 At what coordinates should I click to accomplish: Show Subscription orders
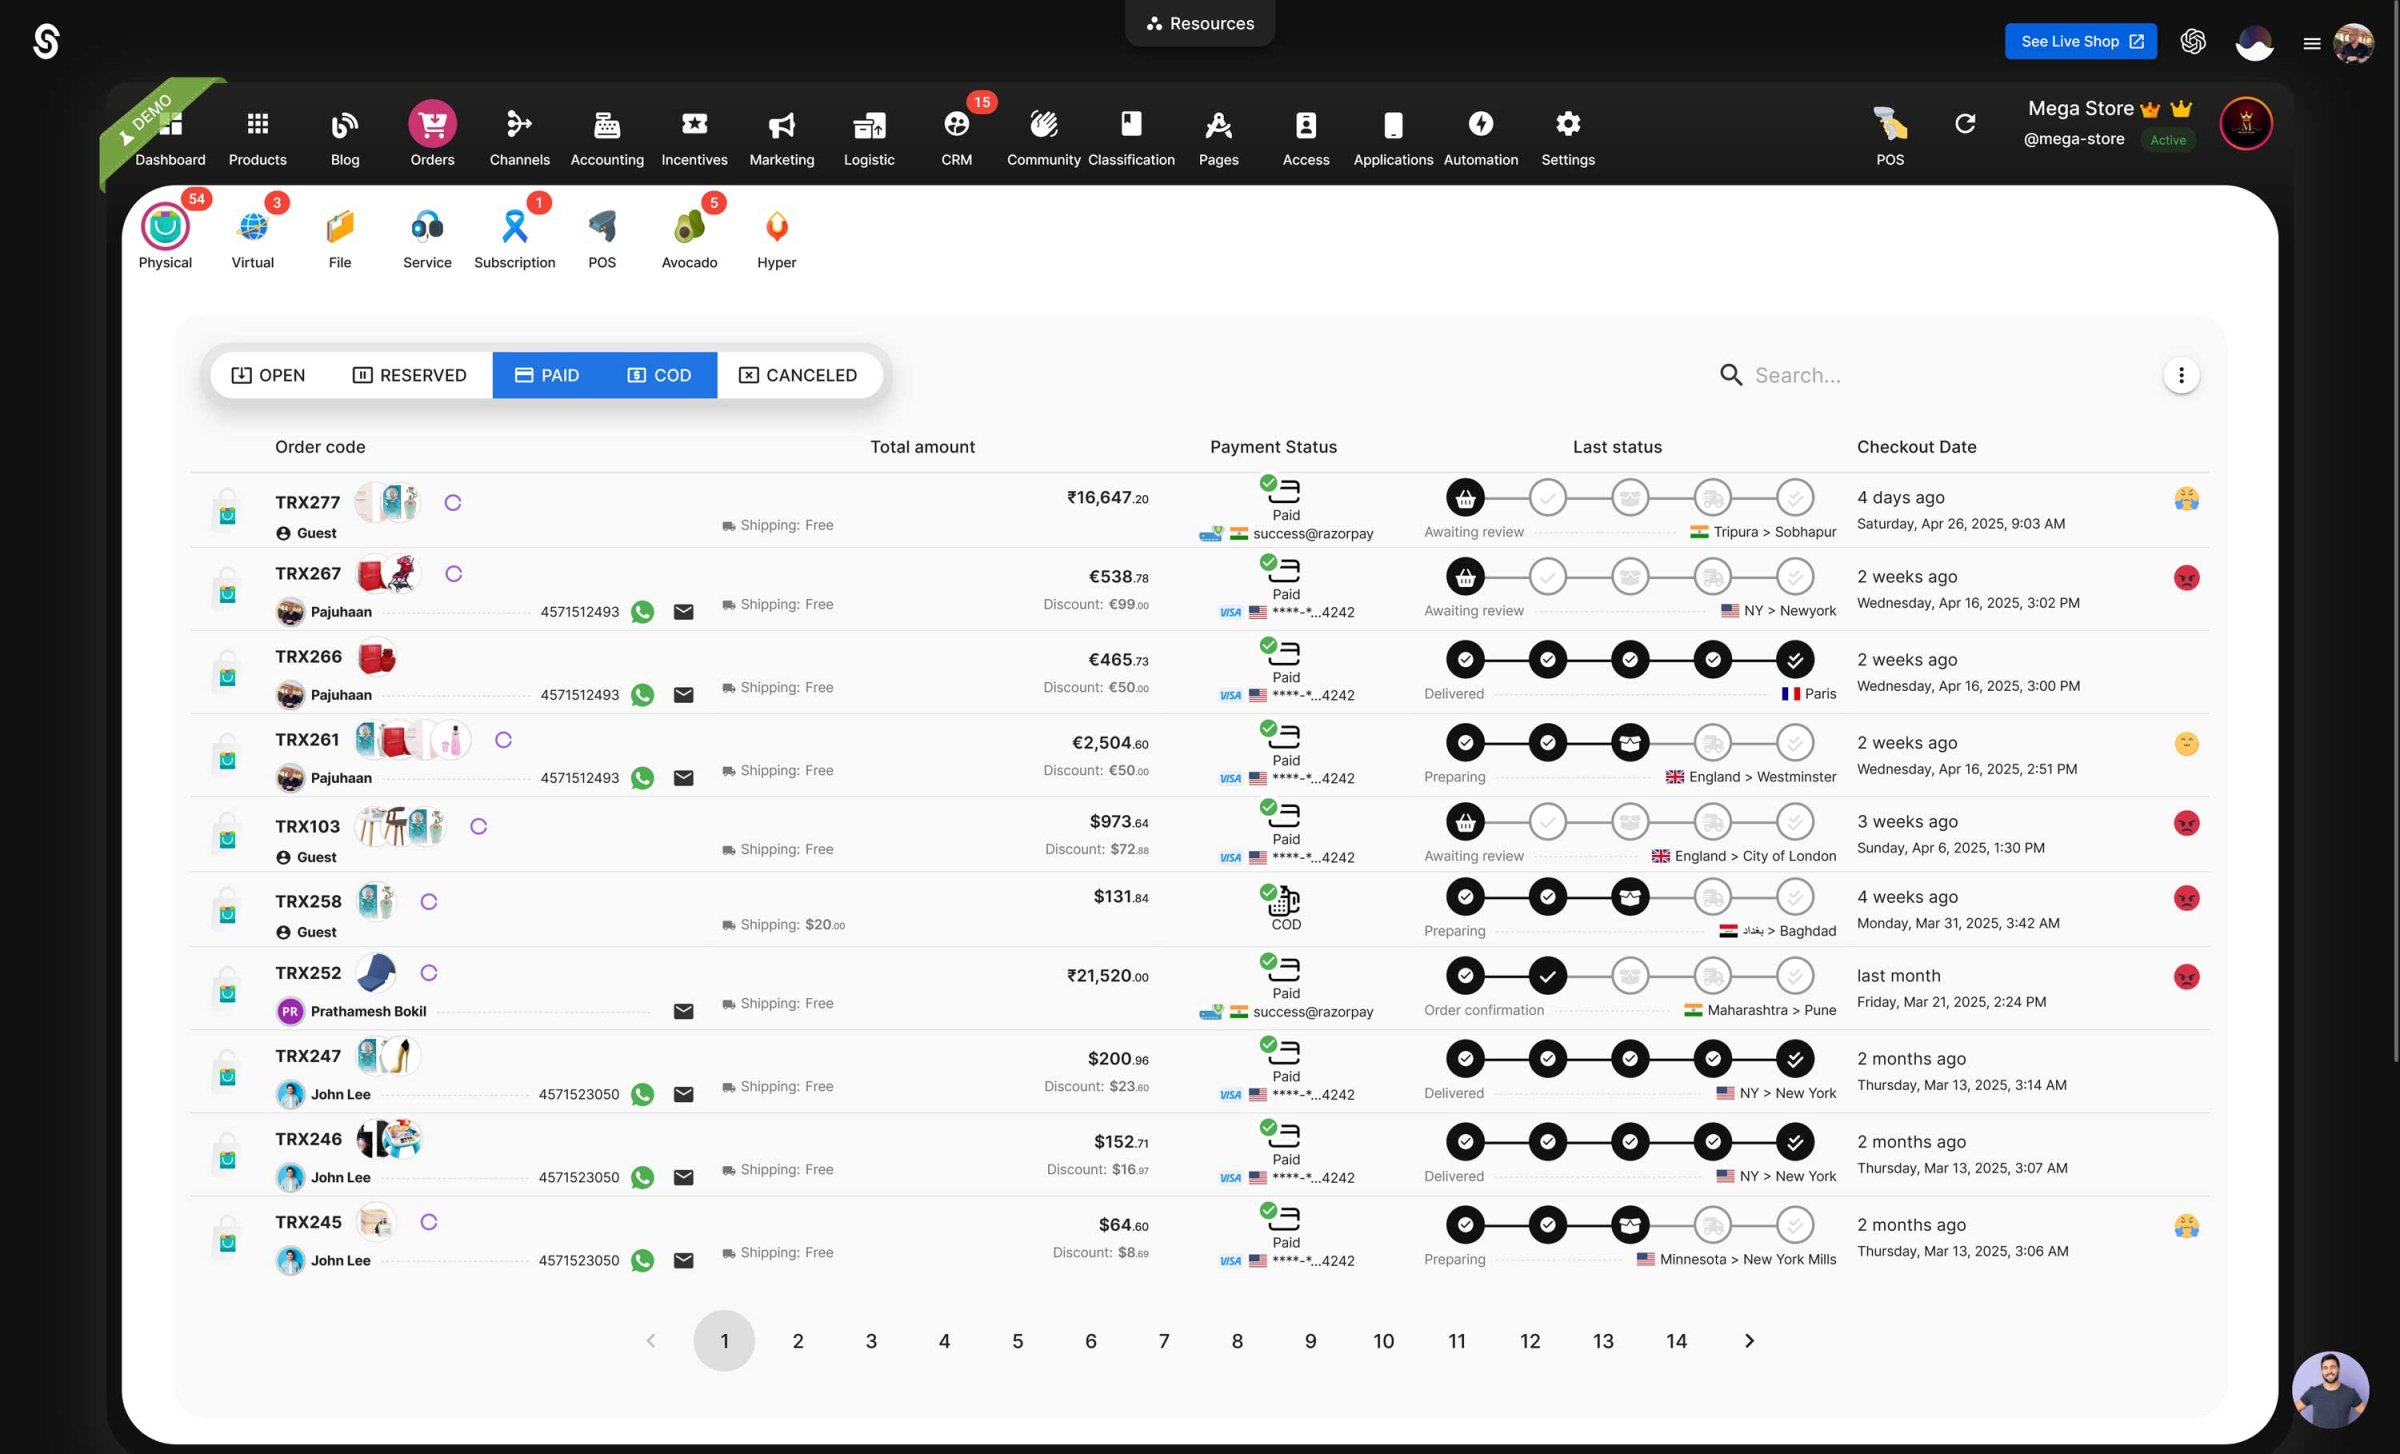(514, 237)
